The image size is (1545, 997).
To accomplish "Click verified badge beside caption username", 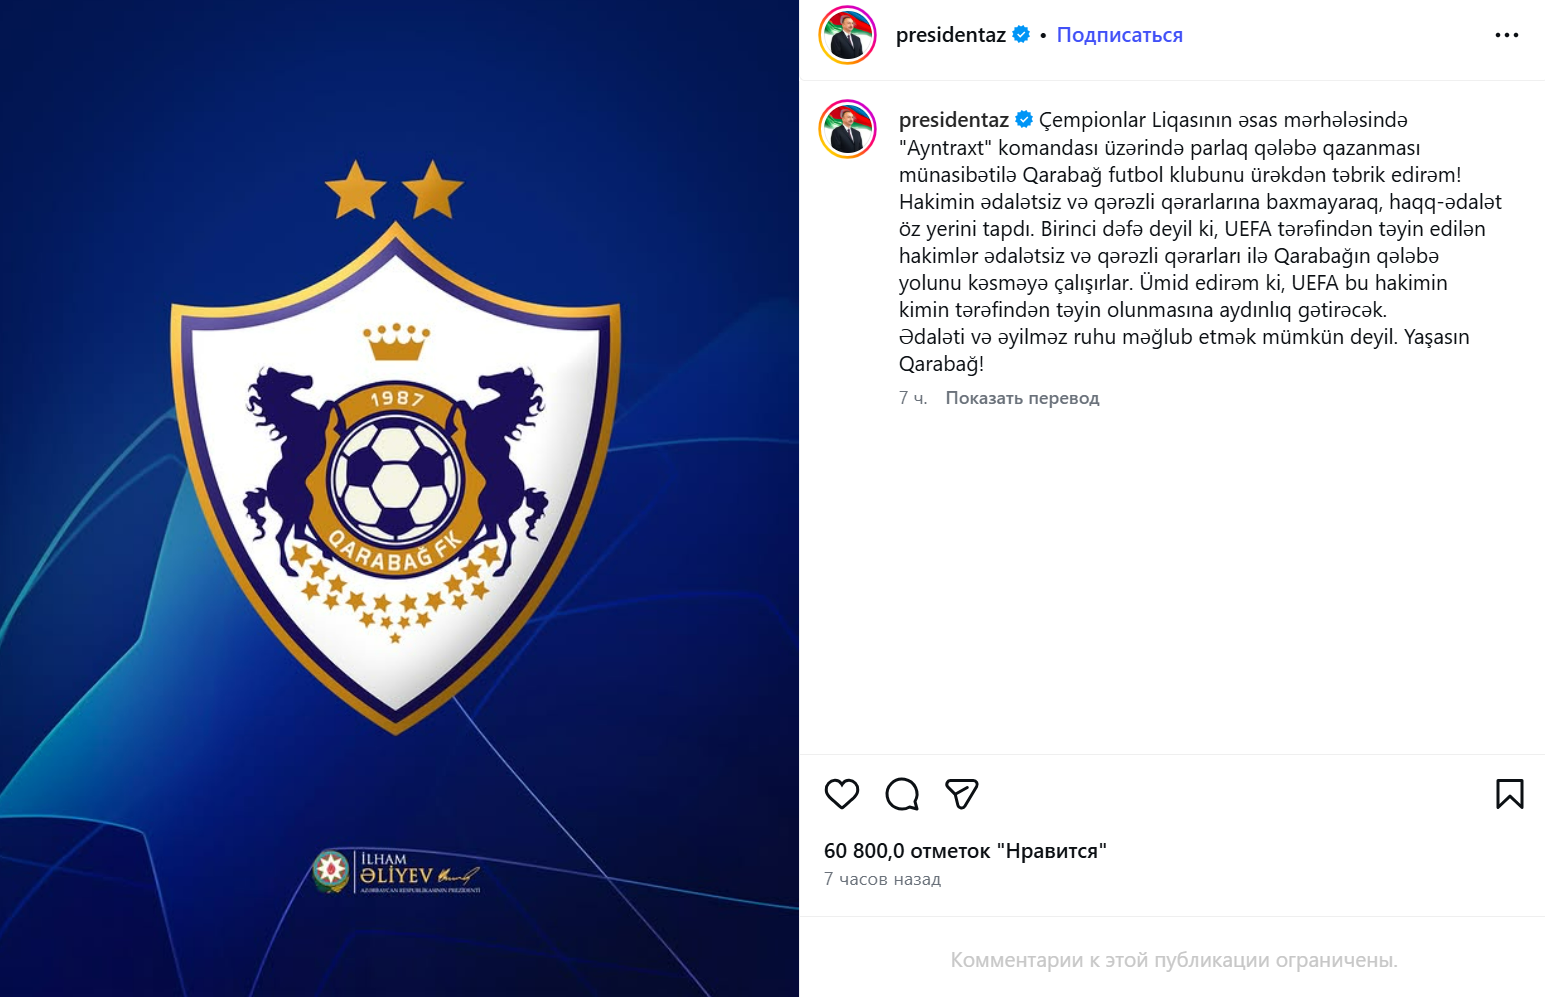I will coord(1024,119).
